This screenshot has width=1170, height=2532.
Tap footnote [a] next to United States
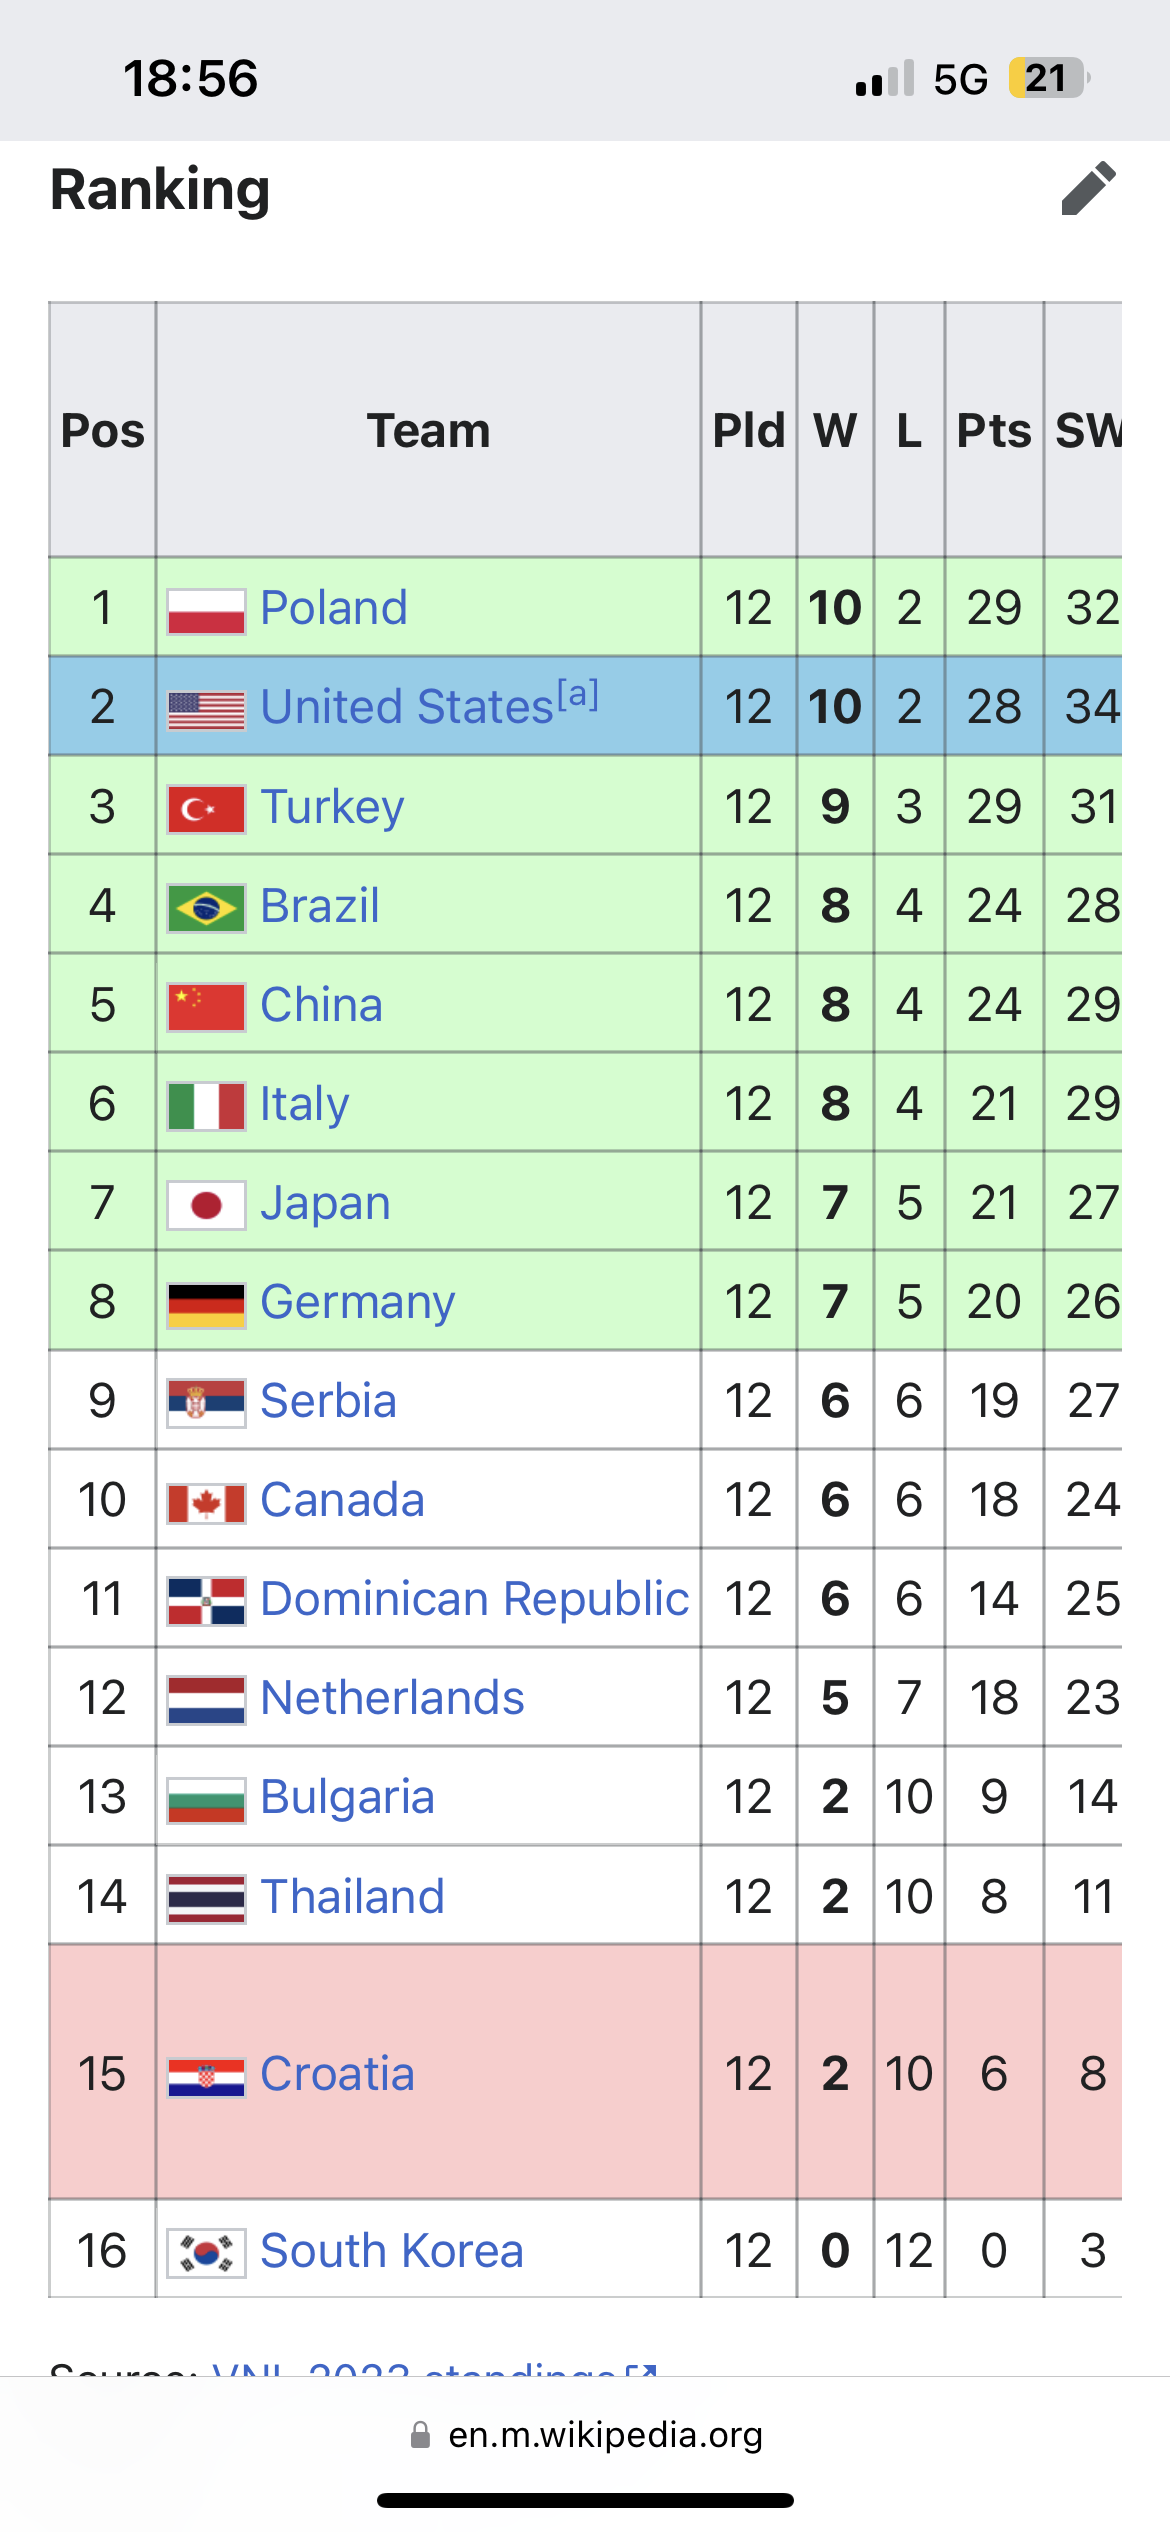(x=578, y=693)
